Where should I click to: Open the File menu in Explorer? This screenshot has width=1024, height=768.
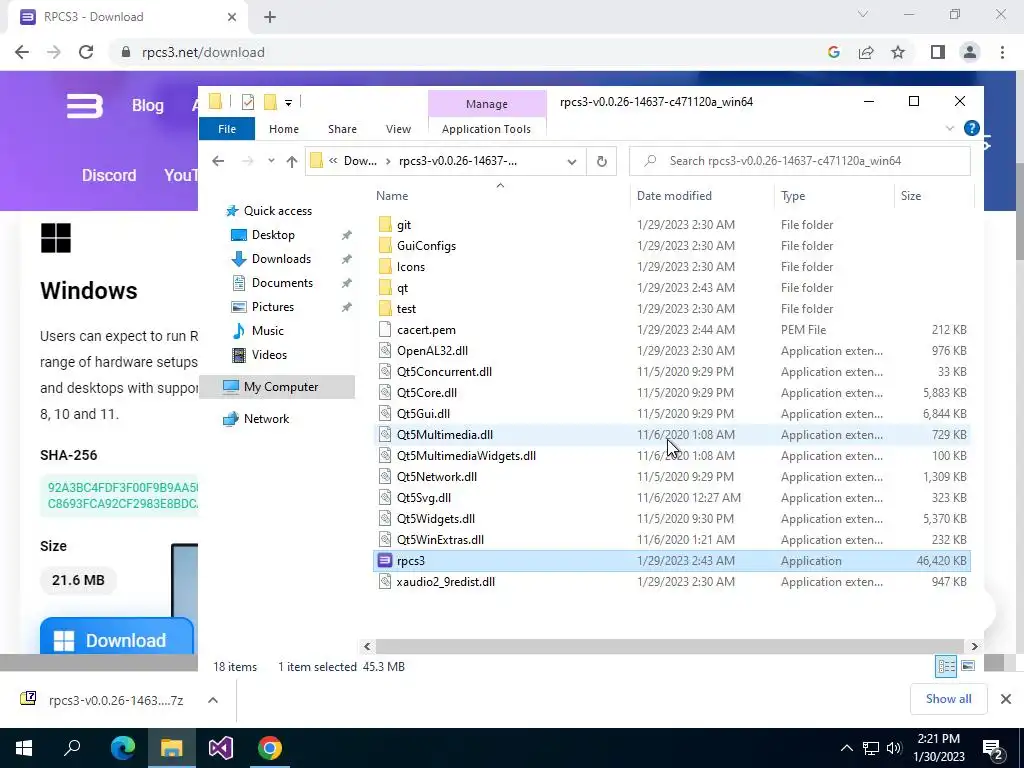(x=227, y=129)
